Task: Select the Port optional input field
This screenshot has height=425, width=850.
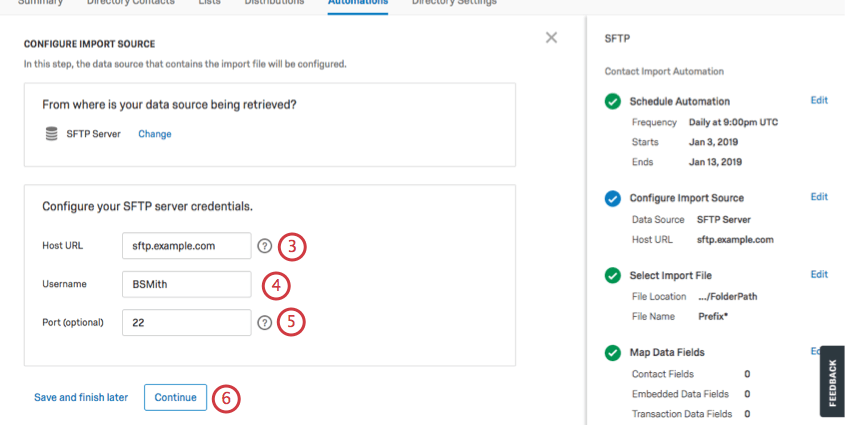Action: pos(186,323)
